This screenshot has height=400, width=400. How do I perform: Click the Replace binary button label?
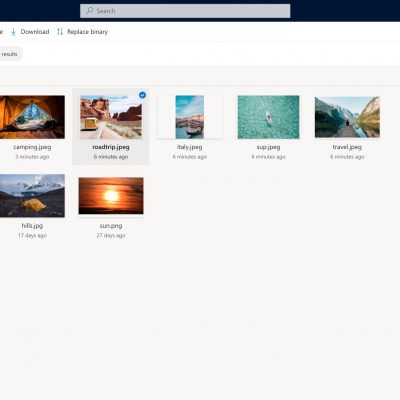tap(87, 32)
